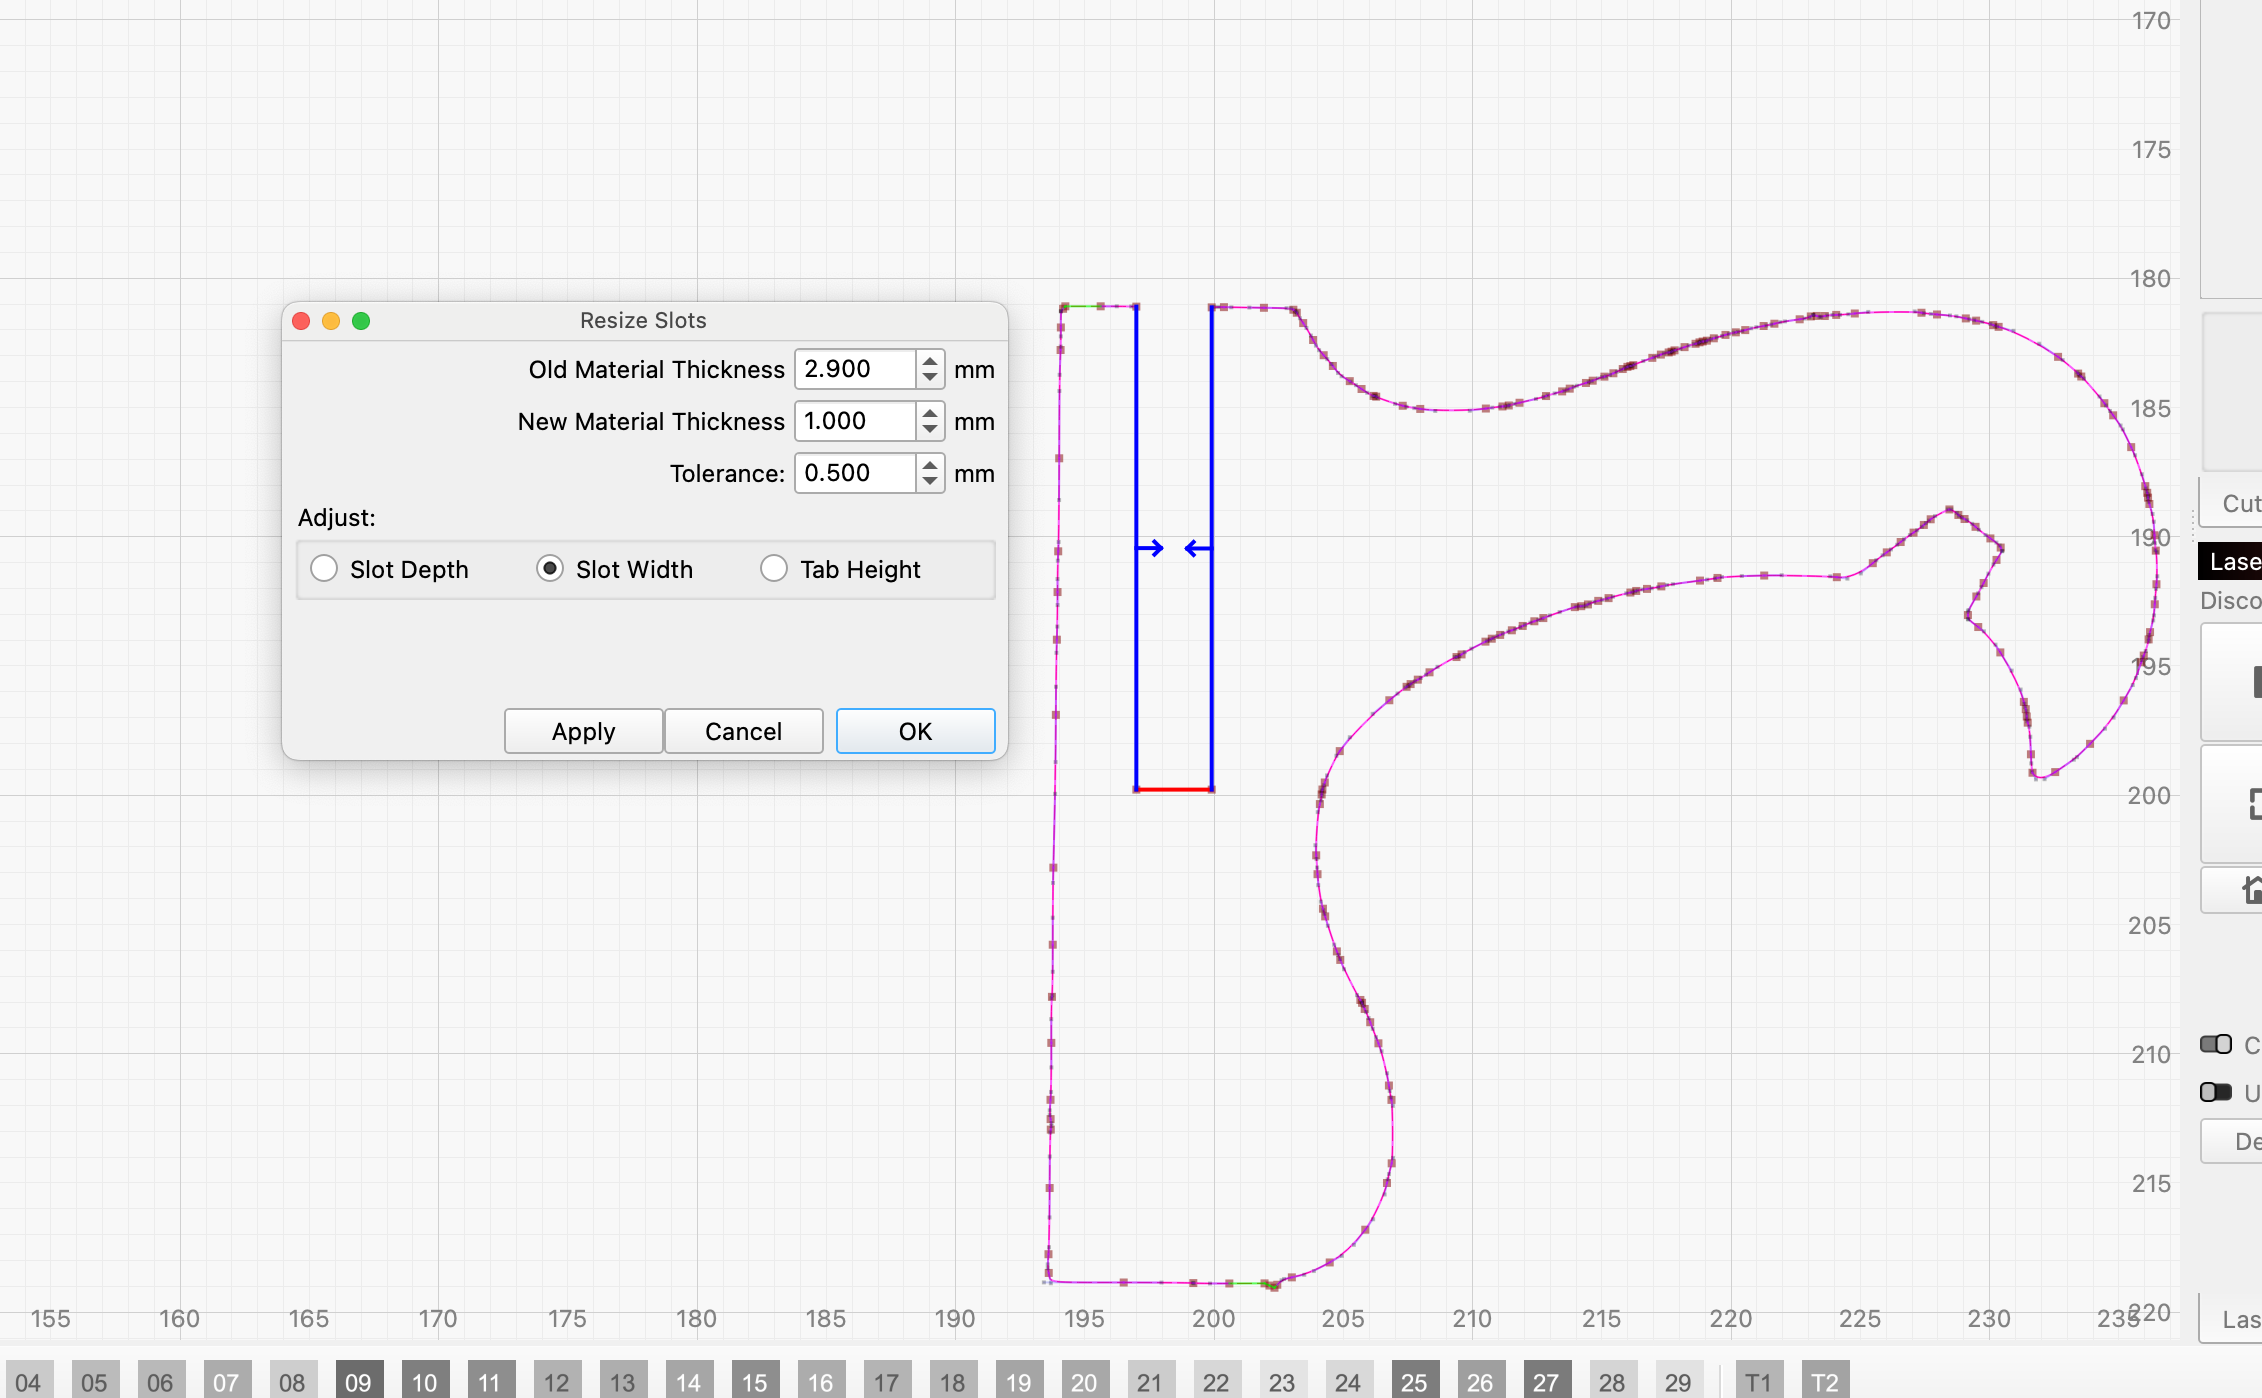
Task: Pick layer color swatch 09
Action: coord(358,1381)
